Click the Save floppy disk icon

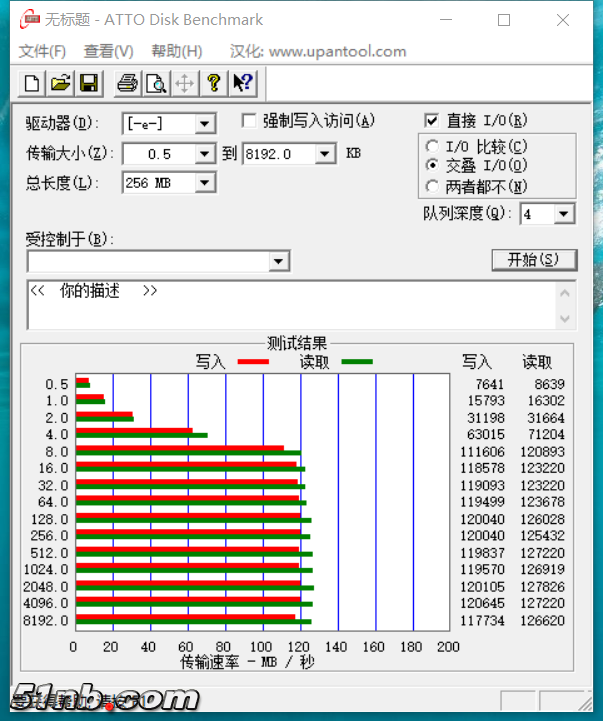[x=88, y=83]
